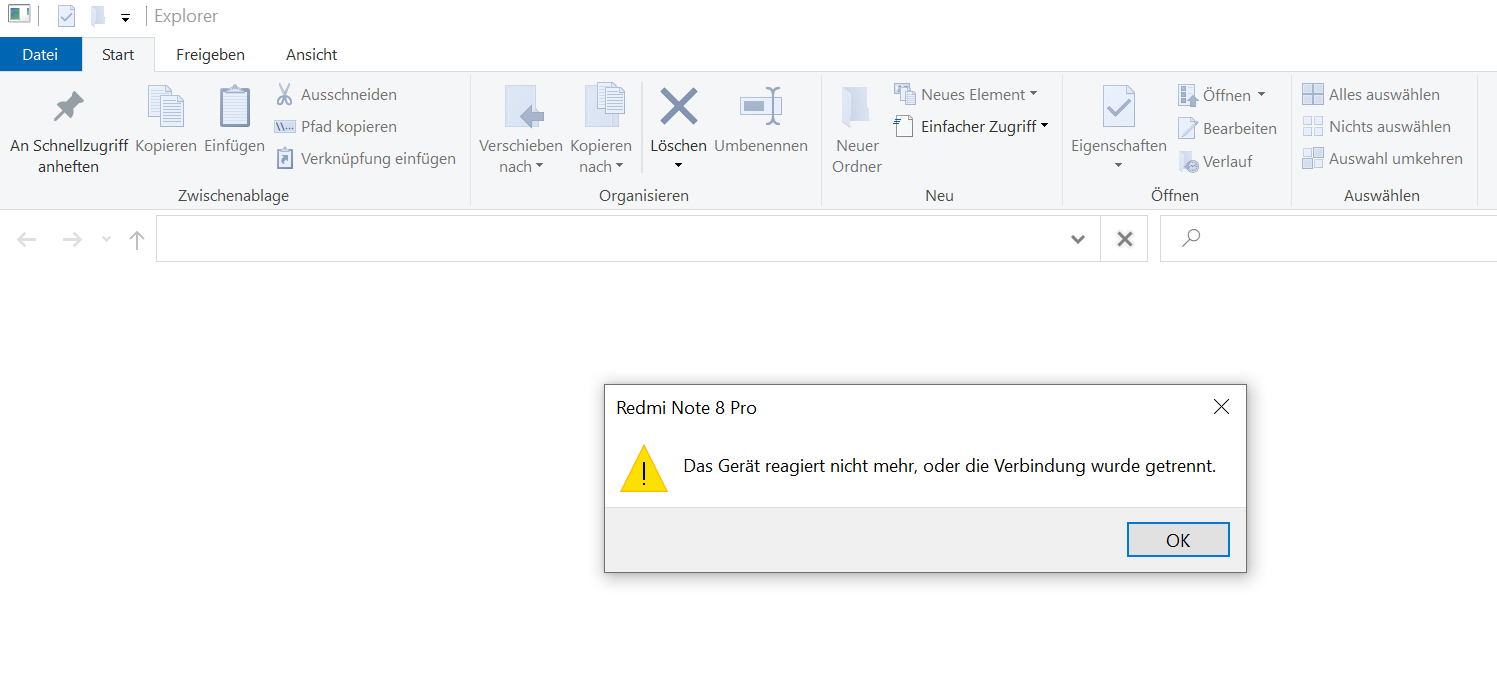Click quick access new folder icon
Screen dimensions: 1497x673
pyautogui.click(x=98, y=15)
